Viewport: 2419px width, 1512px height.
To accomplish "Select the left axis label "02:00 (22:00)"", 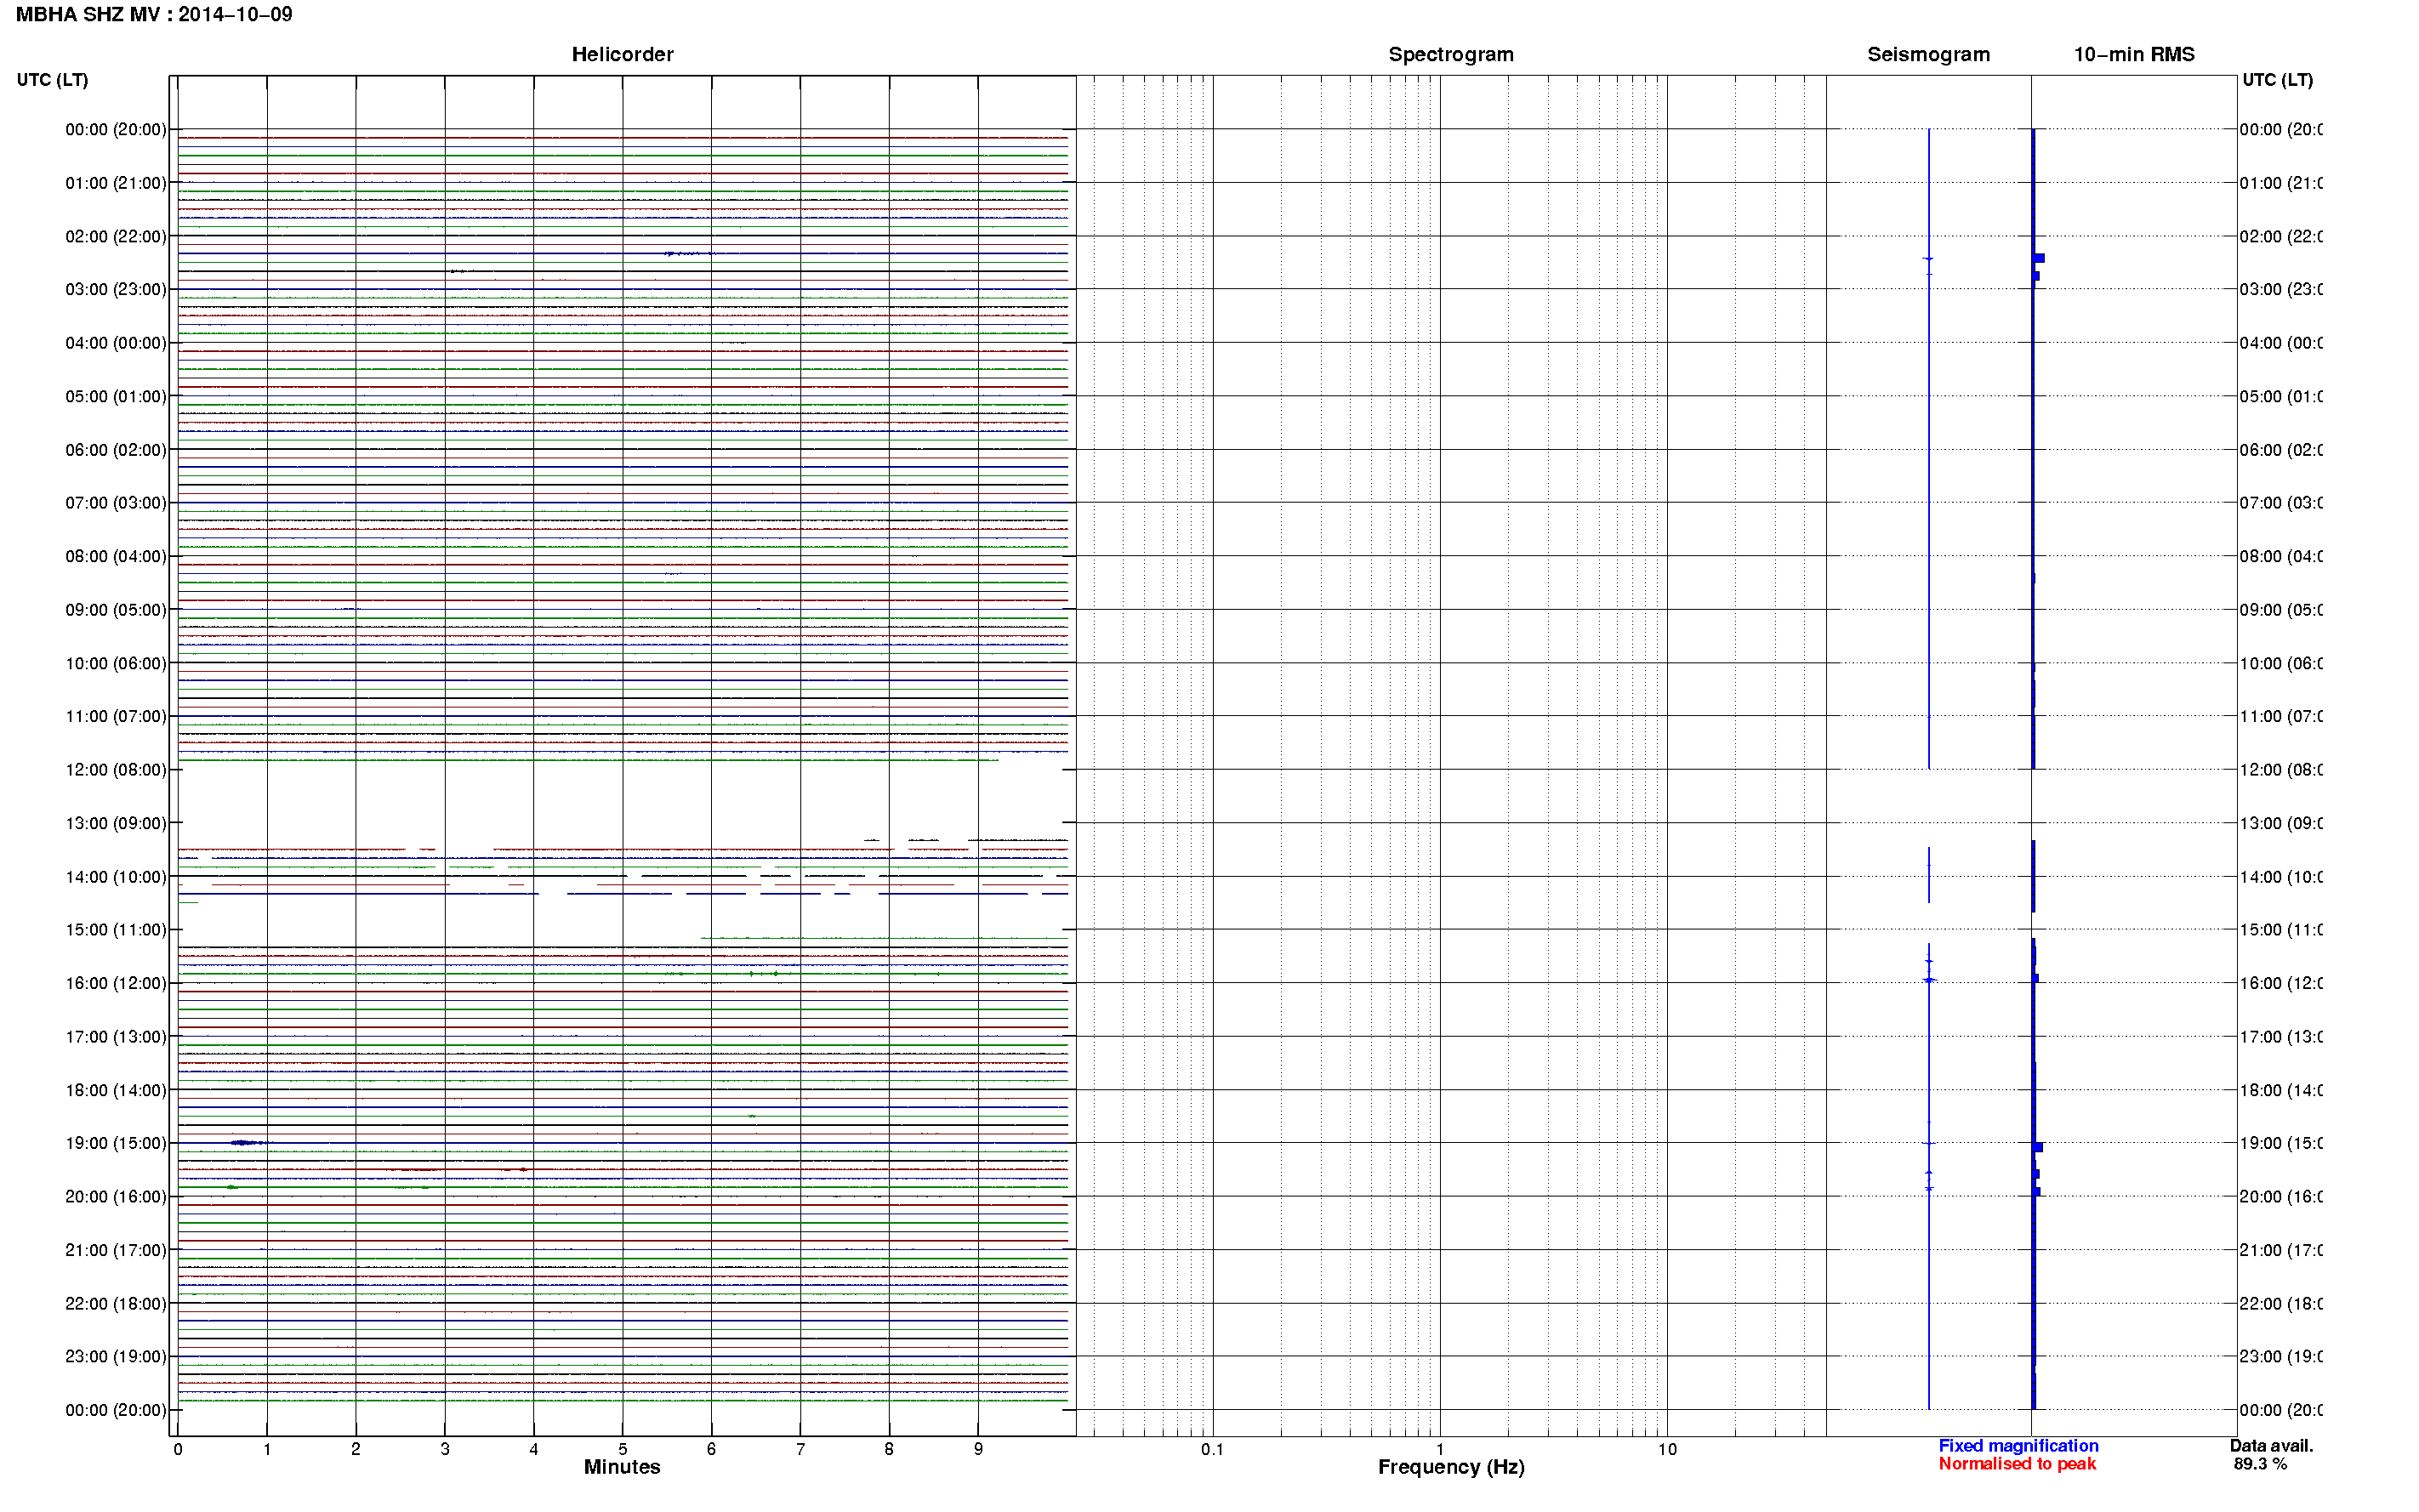I will click(116, 236).
